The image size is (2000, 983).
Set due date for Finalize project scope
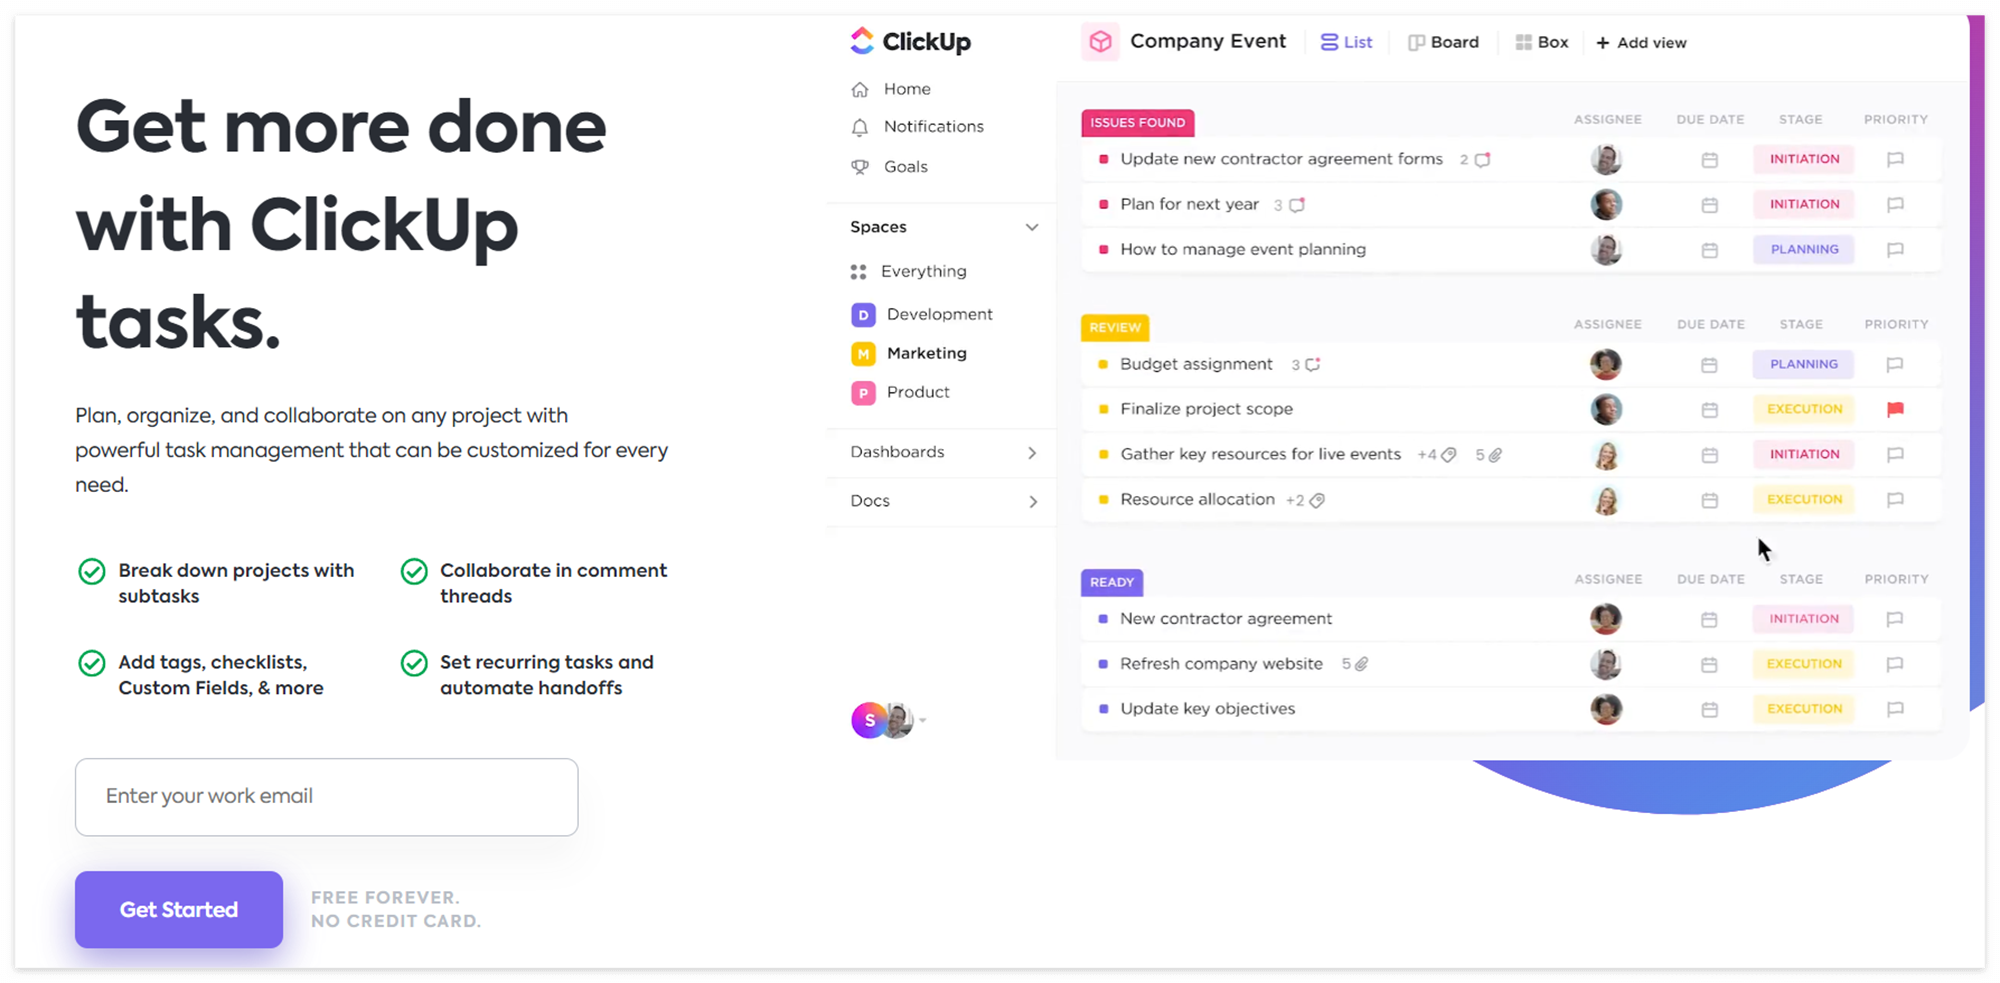tap(1709, 410)
